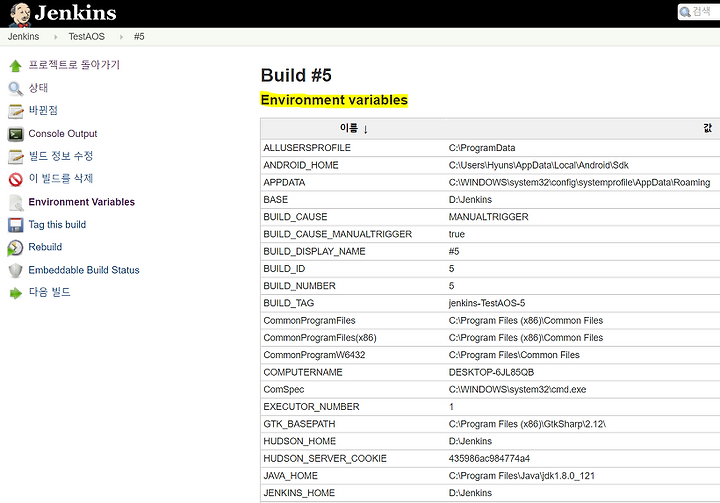
Task: Open the Environment Variables sidebar link
Action: (x=82, y=202)
